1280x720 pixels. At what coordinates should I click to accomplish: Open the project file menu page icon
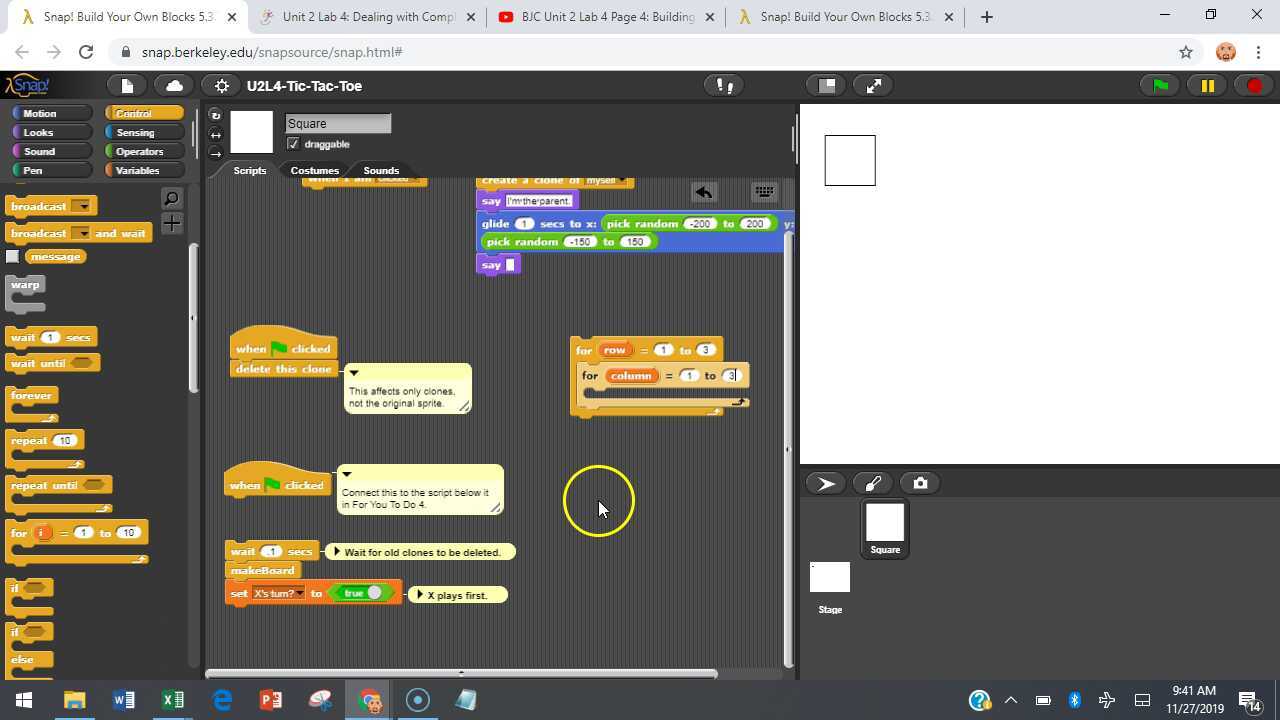(x=126, y=85)
